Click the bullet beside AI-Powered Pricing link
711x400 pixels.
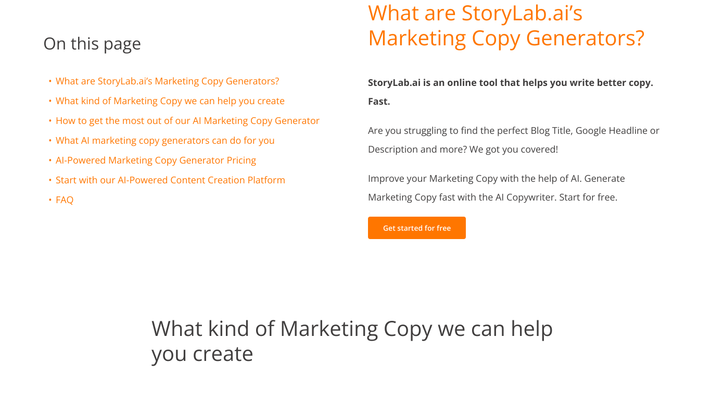50,161
